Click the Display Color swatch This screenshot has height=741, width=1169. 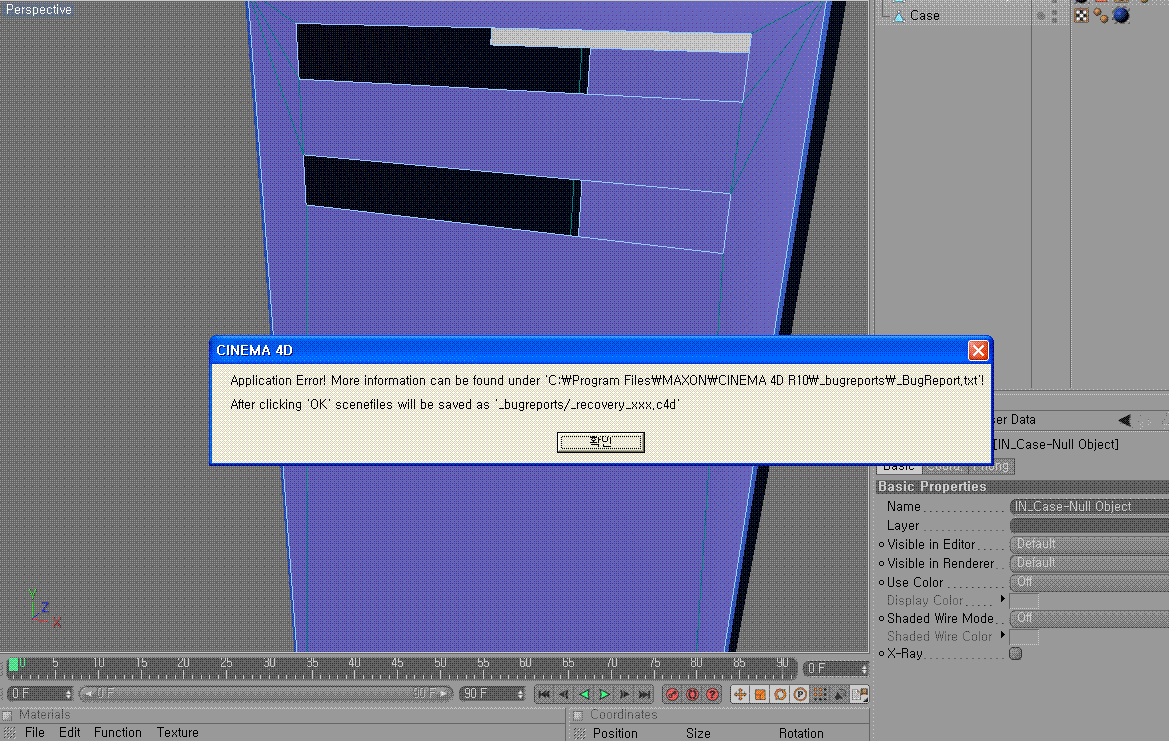tap(1024, 601)
